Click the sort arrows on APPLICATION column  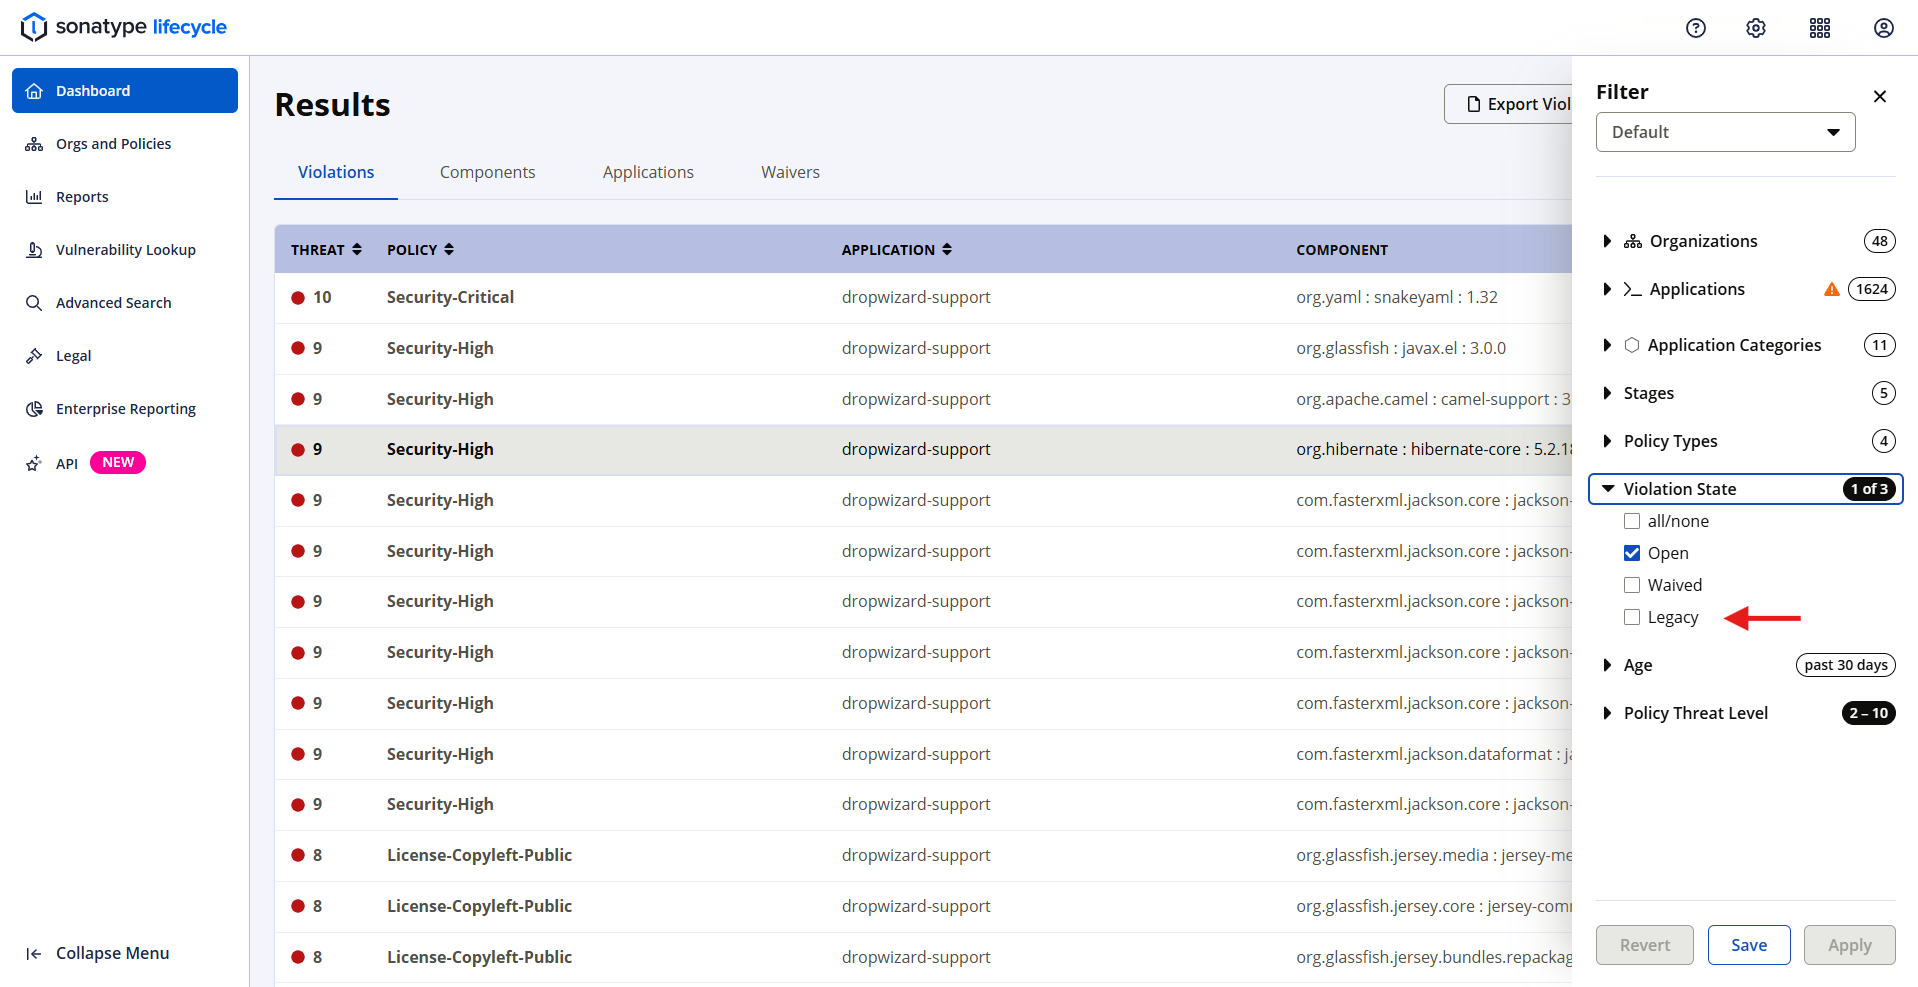tap(947, 250)
